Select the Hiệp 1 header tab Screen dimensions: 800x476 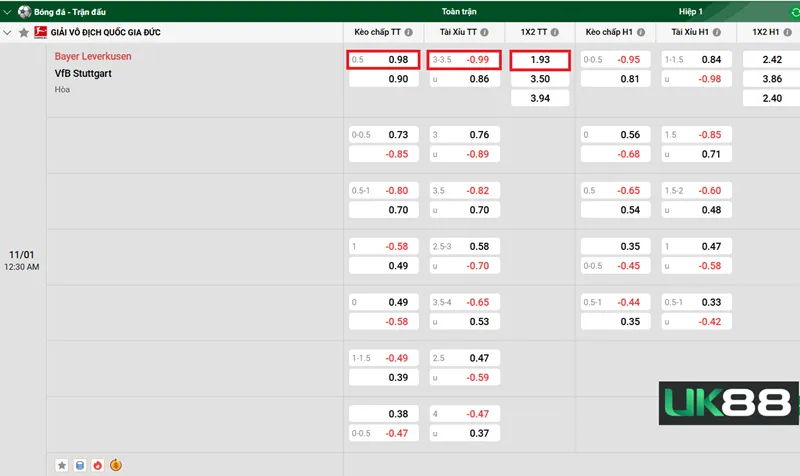688,11
